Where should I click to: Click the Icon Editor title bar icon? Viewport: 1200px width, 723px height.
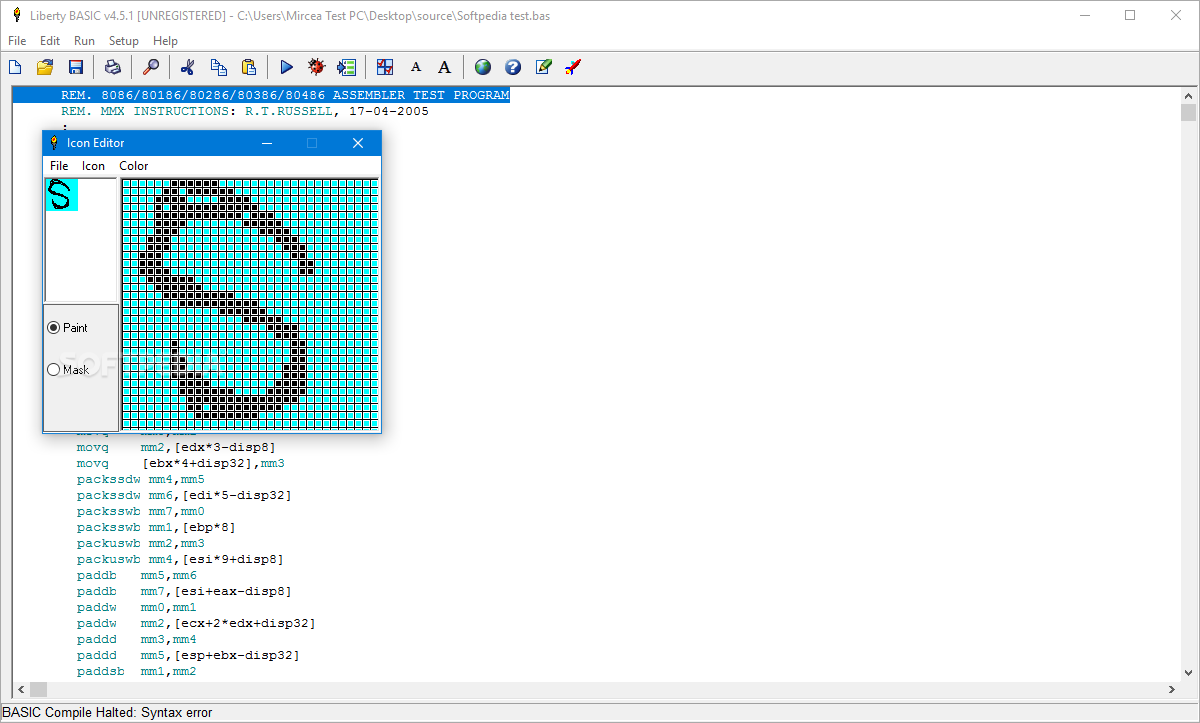[x=54, y=143]
